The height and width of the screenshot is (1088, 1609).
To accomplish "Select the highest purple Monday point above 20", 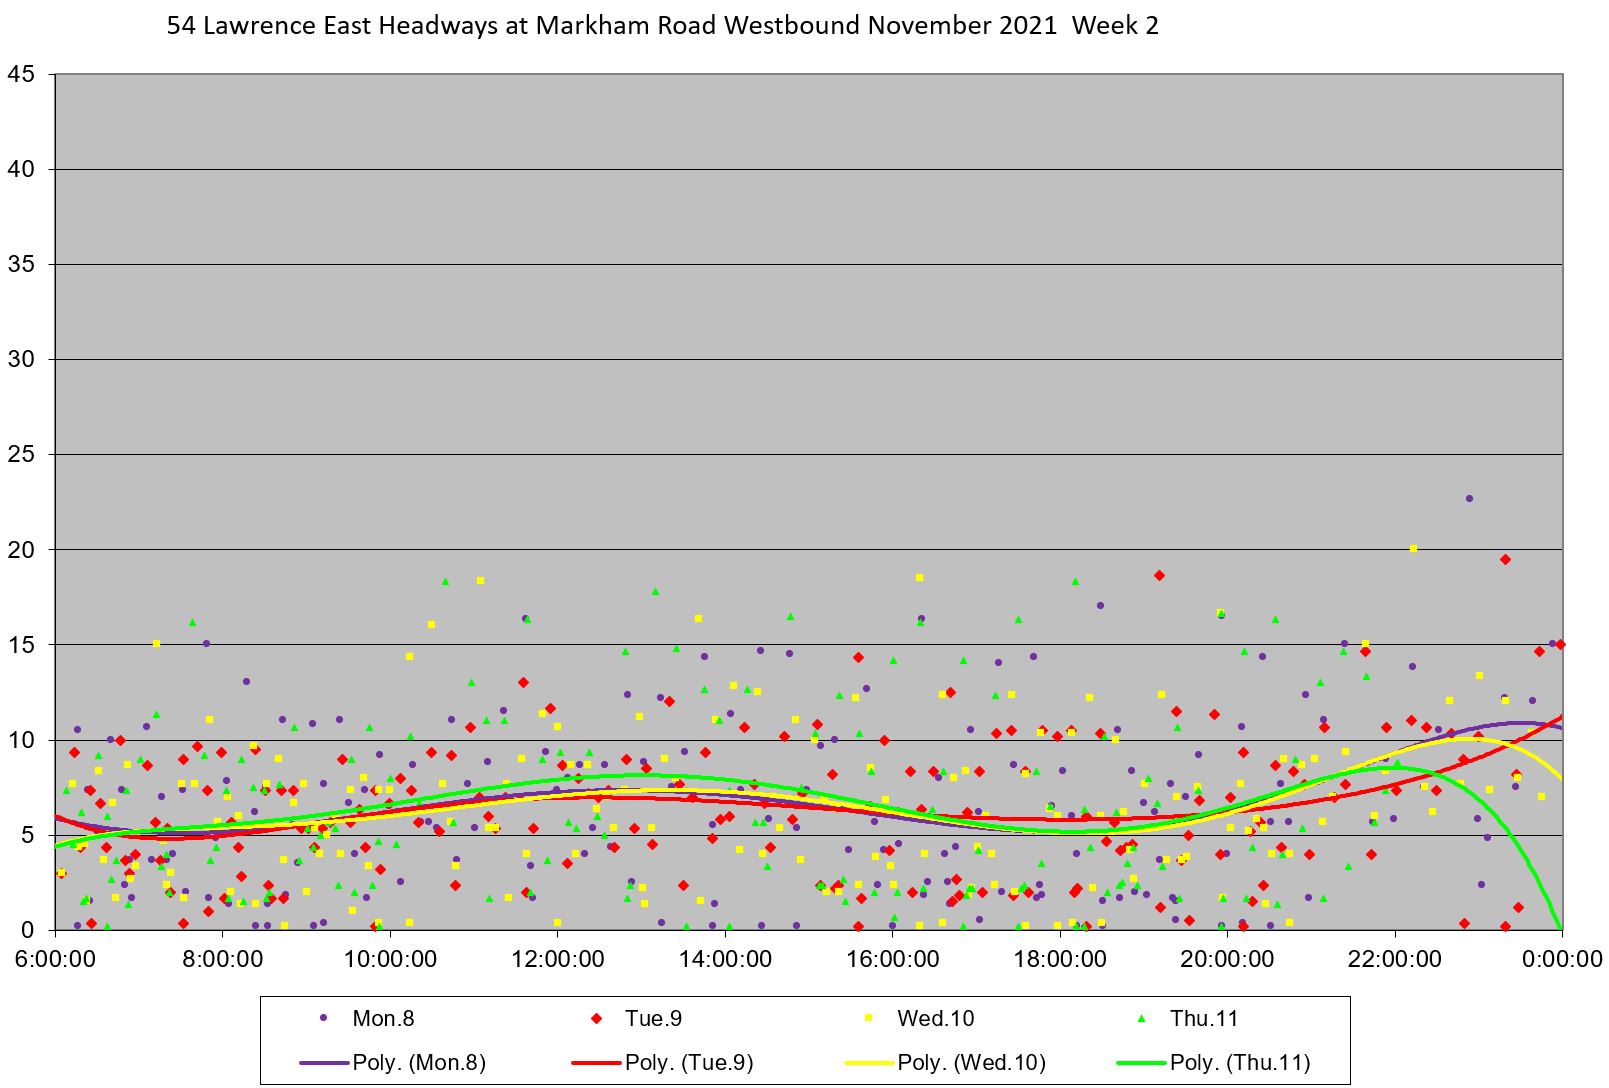I will coord(1469,498).
